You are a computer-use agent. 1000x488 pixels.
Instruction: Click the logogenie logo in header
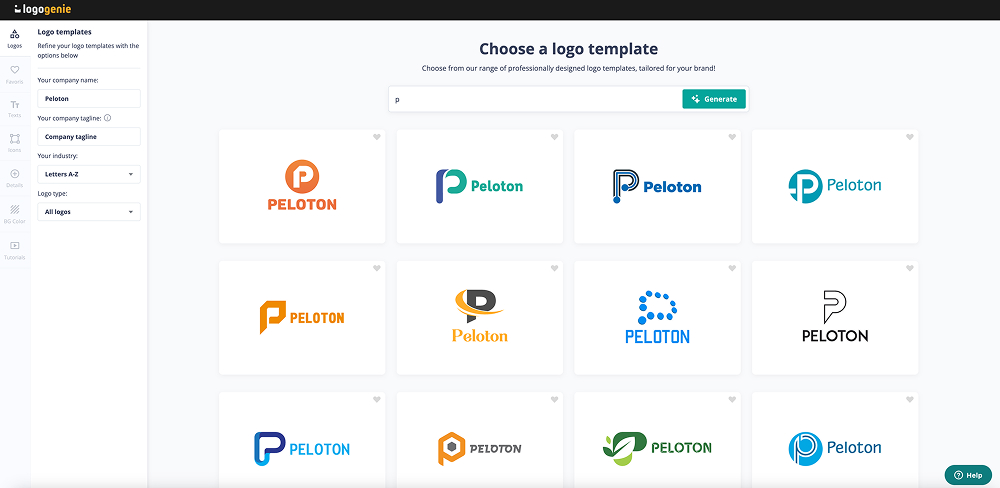coord(43,10)
